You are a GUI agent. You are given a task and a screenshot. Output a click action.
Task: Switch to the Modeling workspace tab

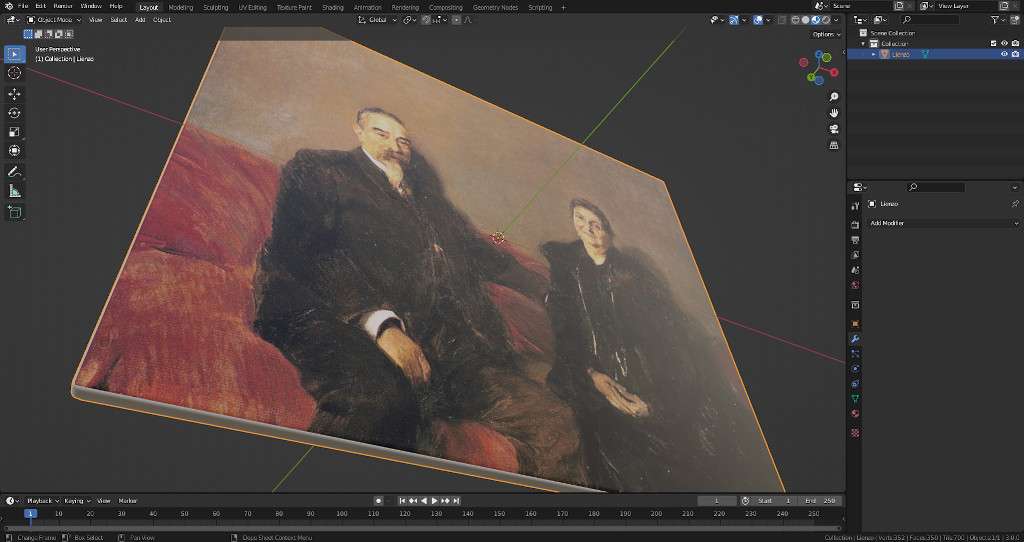(181, 7)
